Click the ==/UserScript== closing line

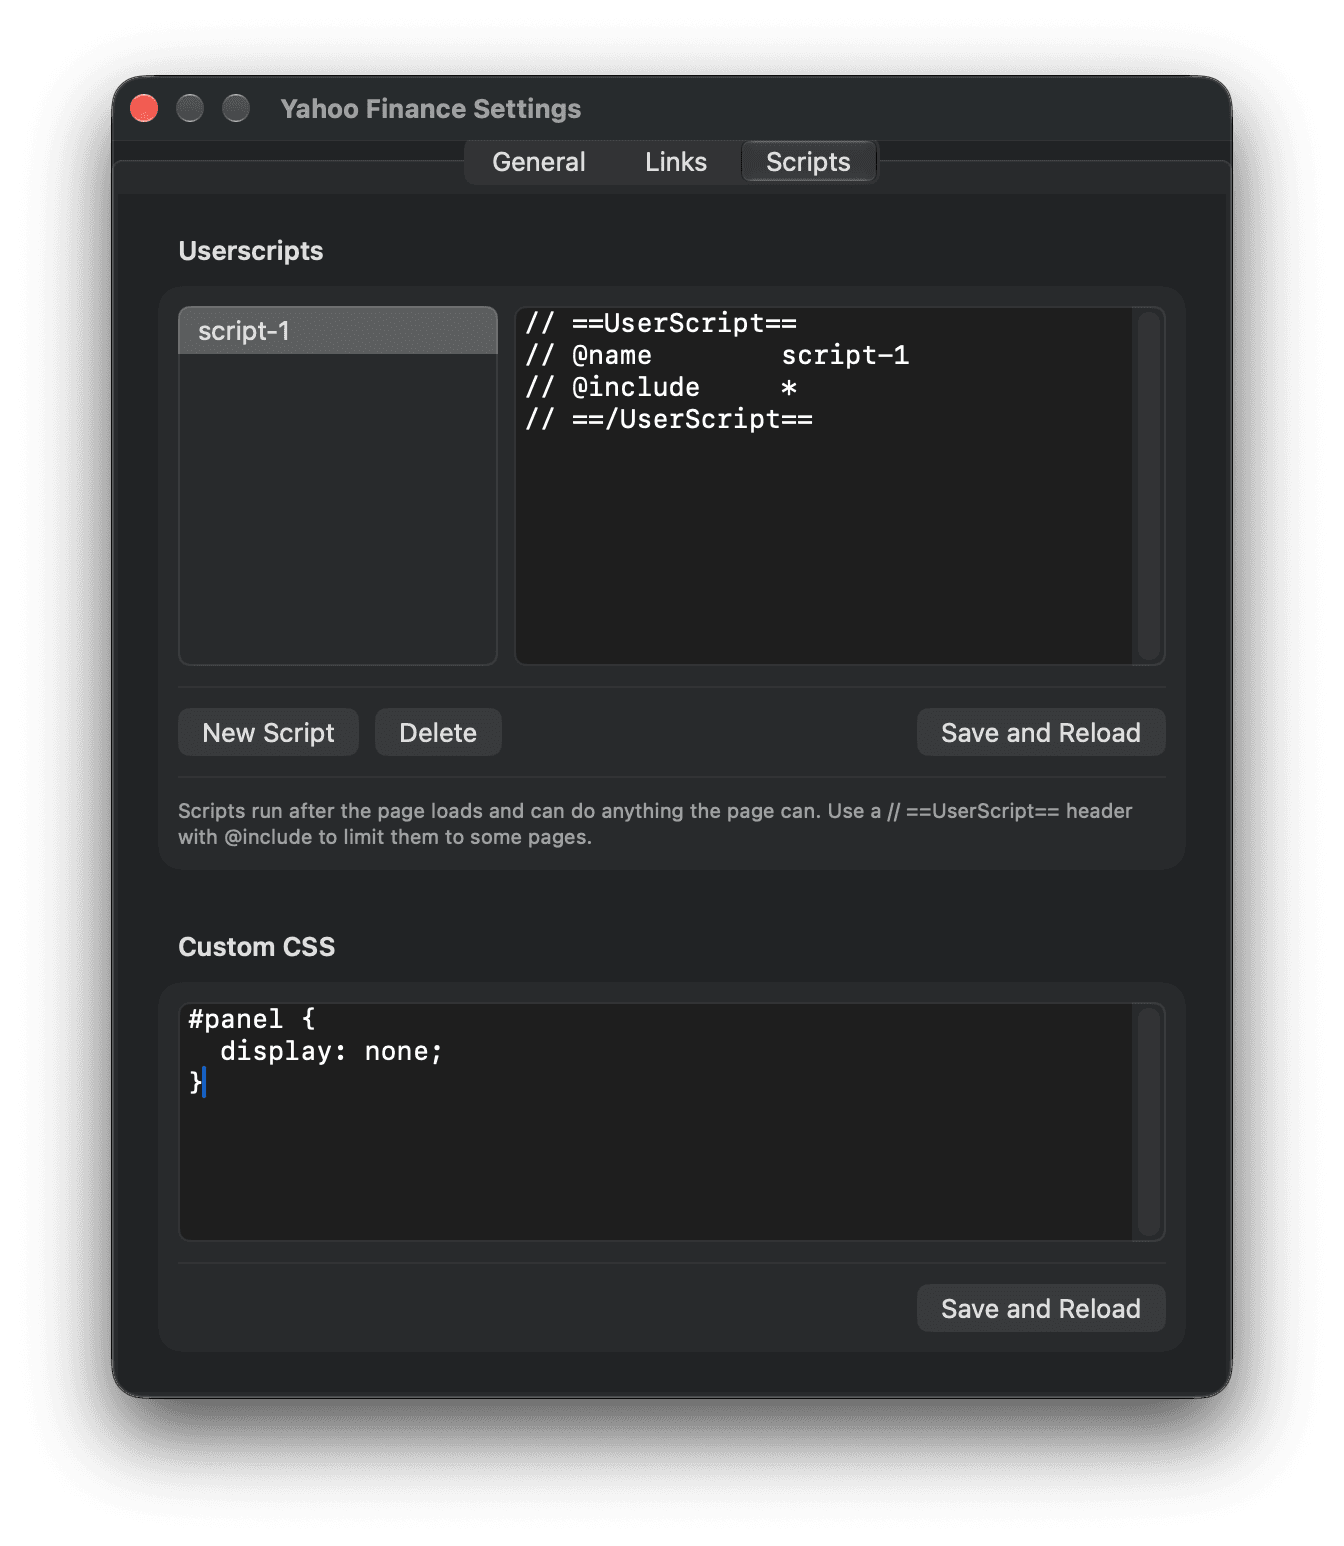(669, 419)
